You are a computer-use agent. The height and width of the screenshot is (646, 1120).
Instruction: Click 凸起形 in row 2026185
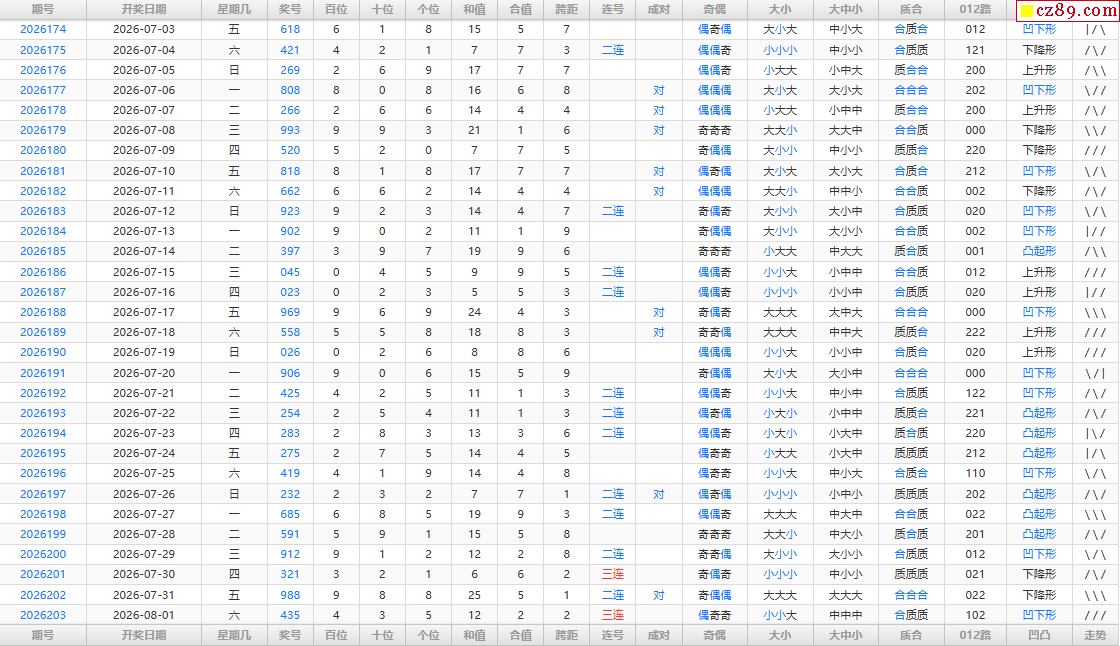coord(1039,251)
